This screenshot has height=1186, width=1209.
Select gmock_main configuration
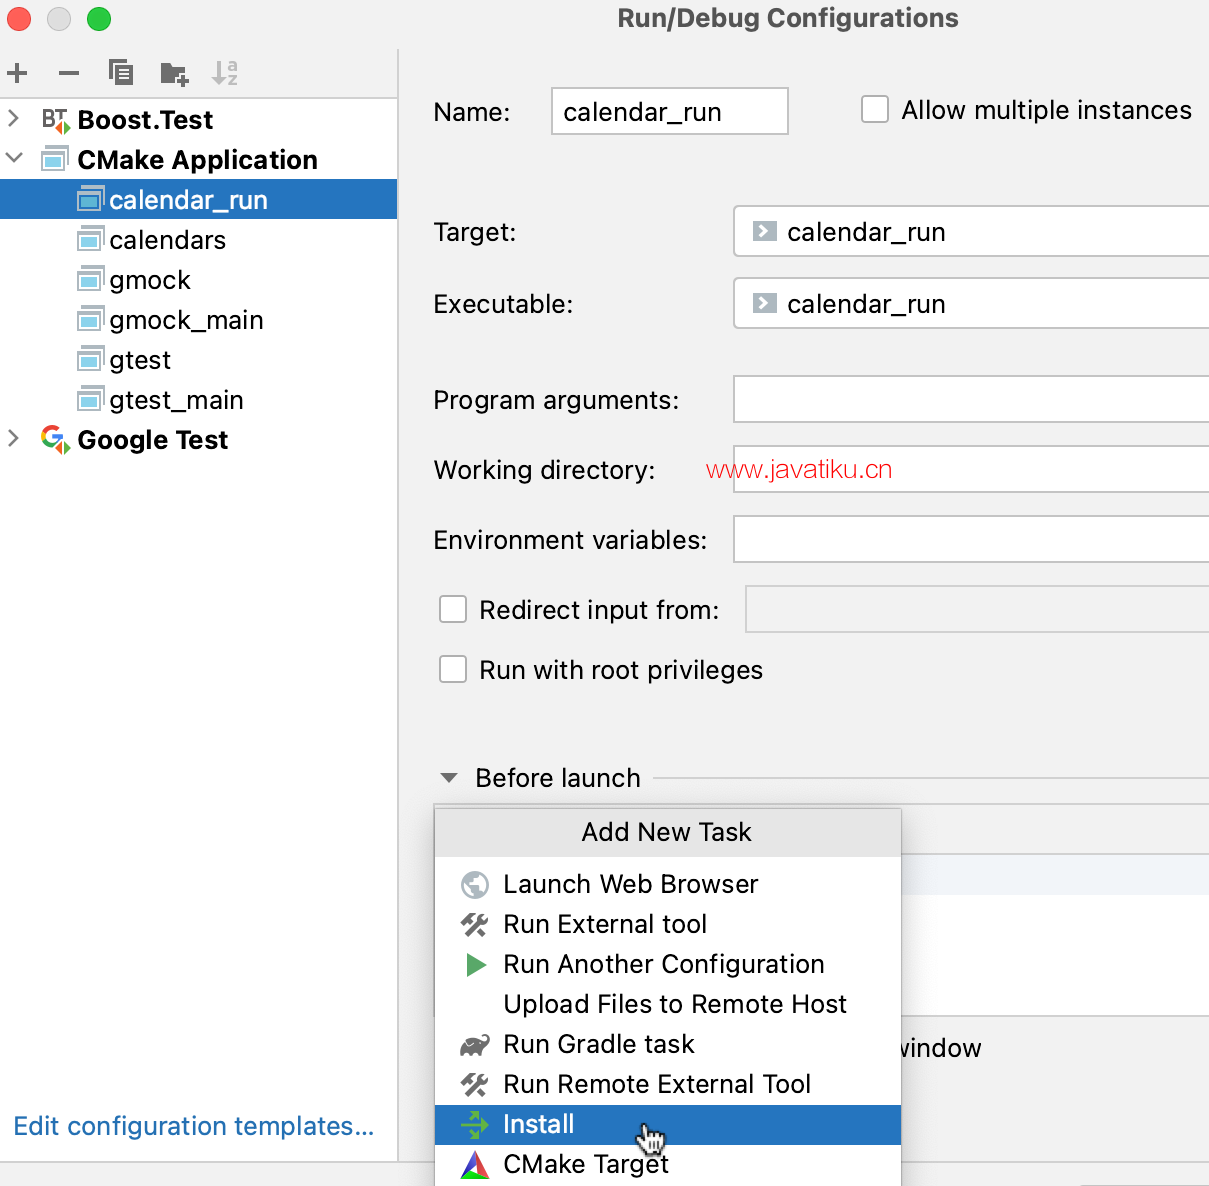[198, 320]
